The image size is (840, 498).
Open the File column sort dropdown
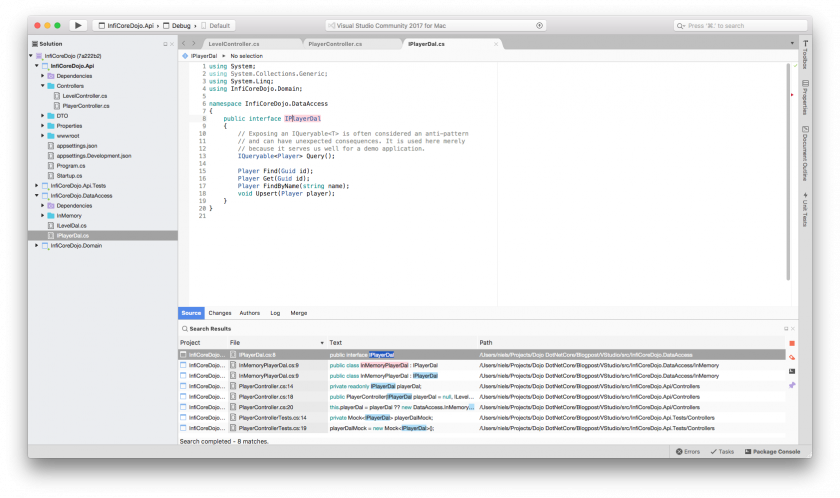pos(322,343)
